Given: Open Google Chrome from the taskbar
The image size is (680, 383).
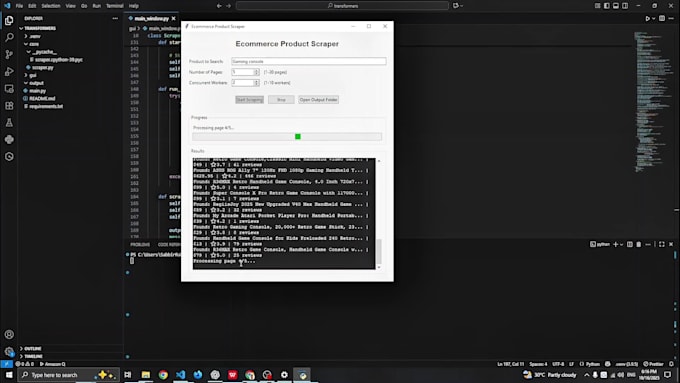Looking at the screenshot, I should 163,375.
